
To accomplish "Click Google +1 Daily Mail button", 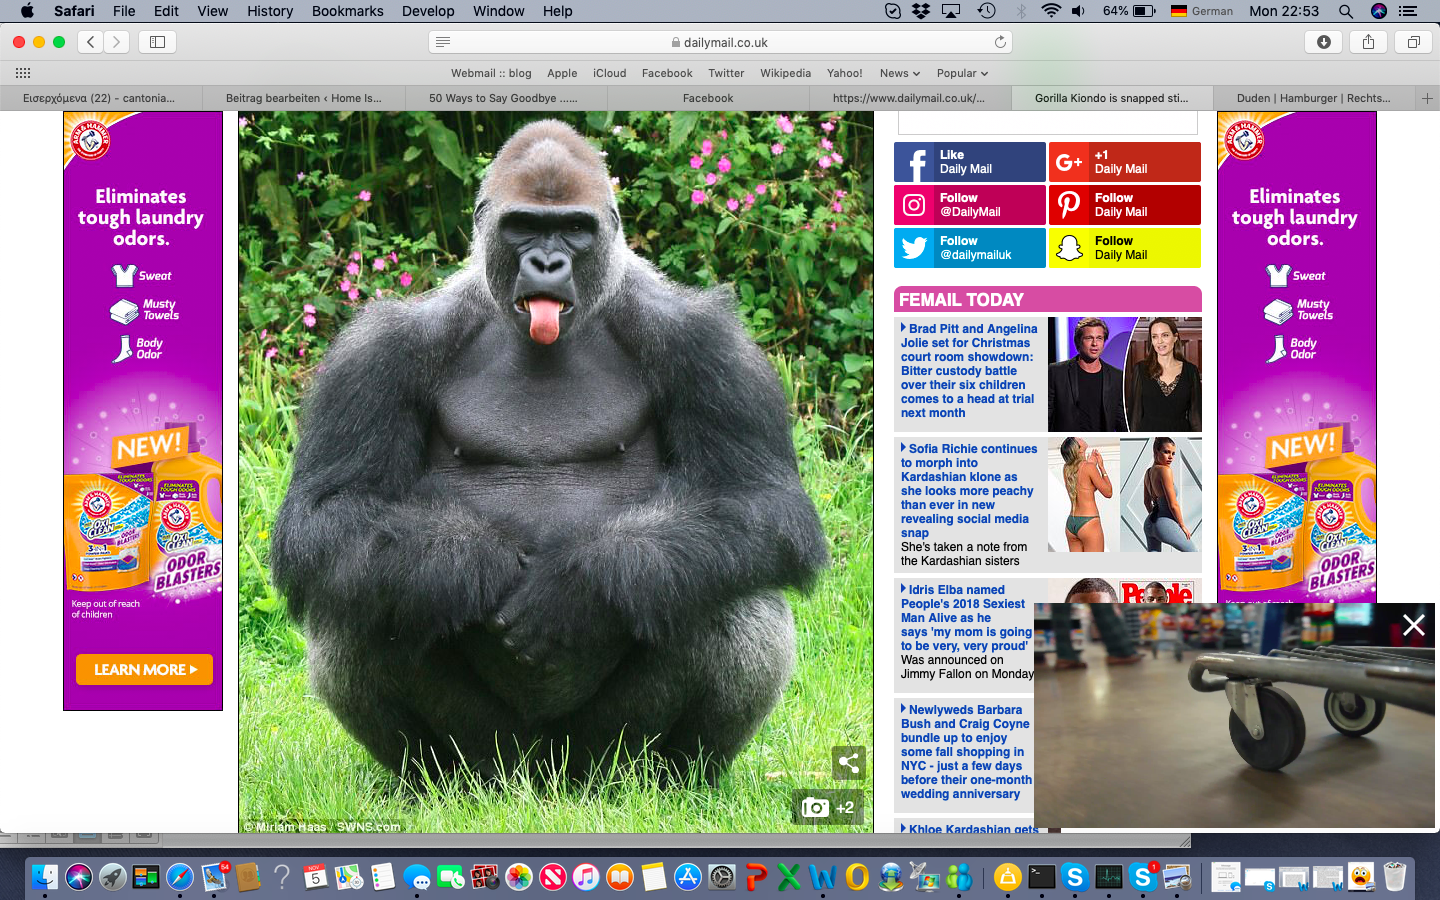I will click(1125, 162).
